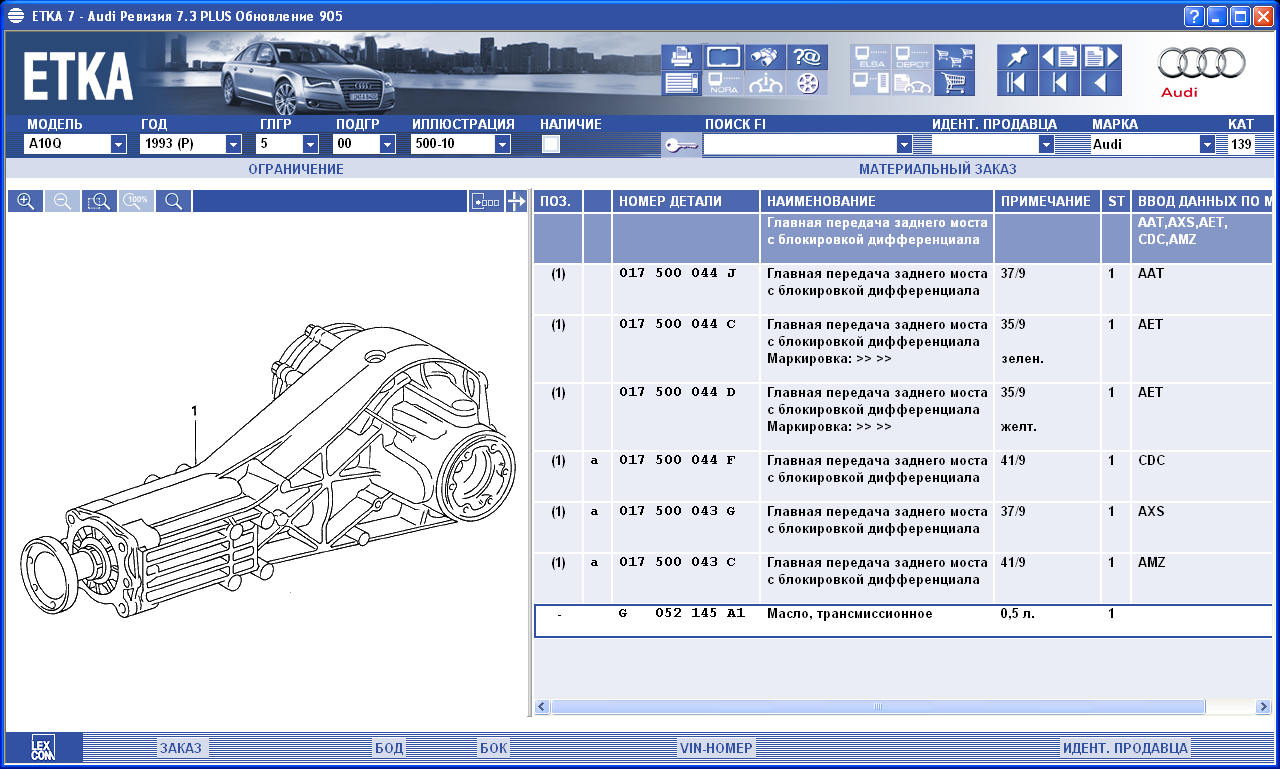Jump to first item navigation icon
1280x769 pixels.
1017,83
